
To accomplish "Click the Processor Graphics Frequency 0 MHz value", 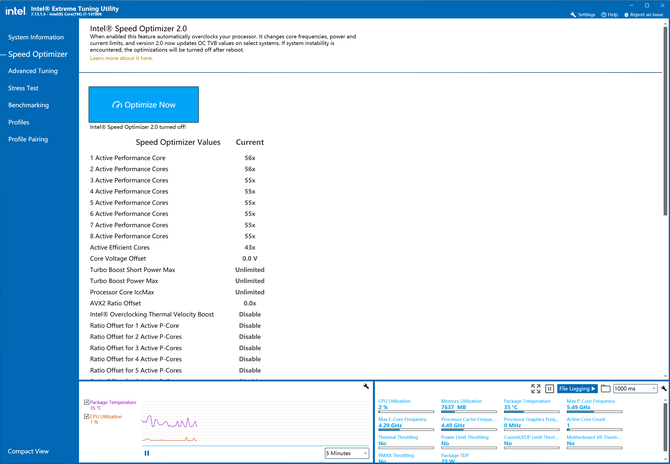I will tap(512, 426).
